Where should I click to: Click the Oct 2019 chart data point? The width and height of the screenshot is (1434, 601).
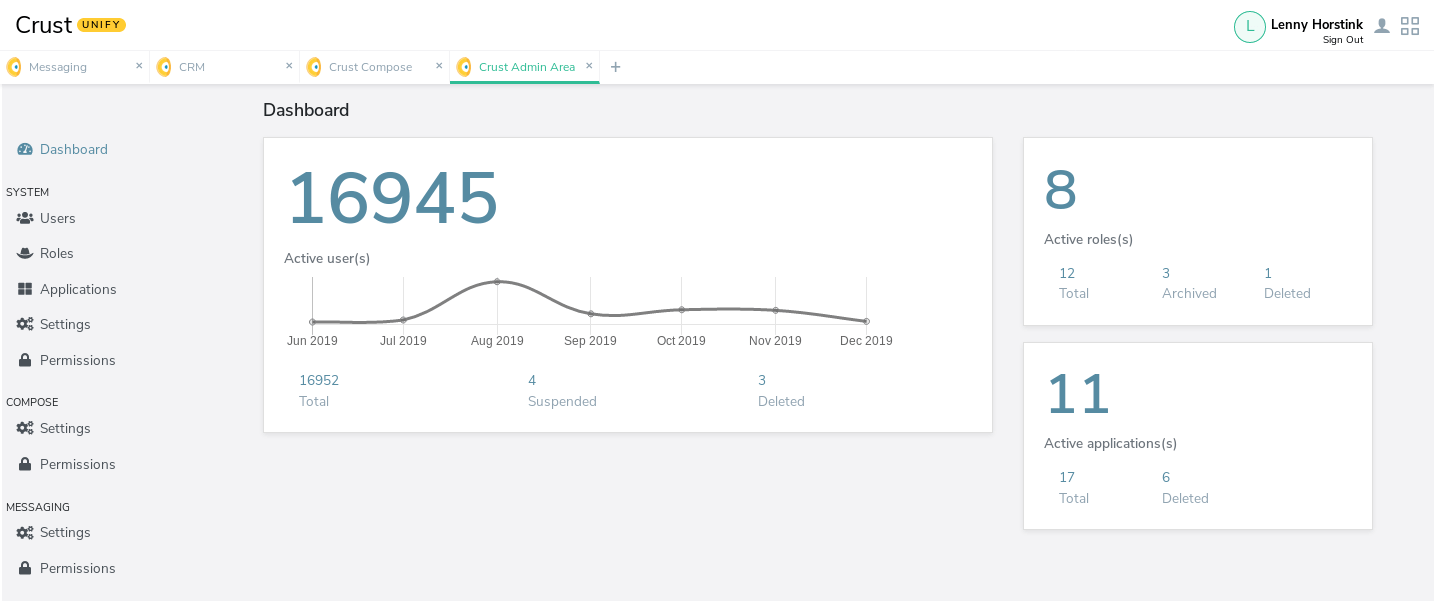(x=682, y=309)
